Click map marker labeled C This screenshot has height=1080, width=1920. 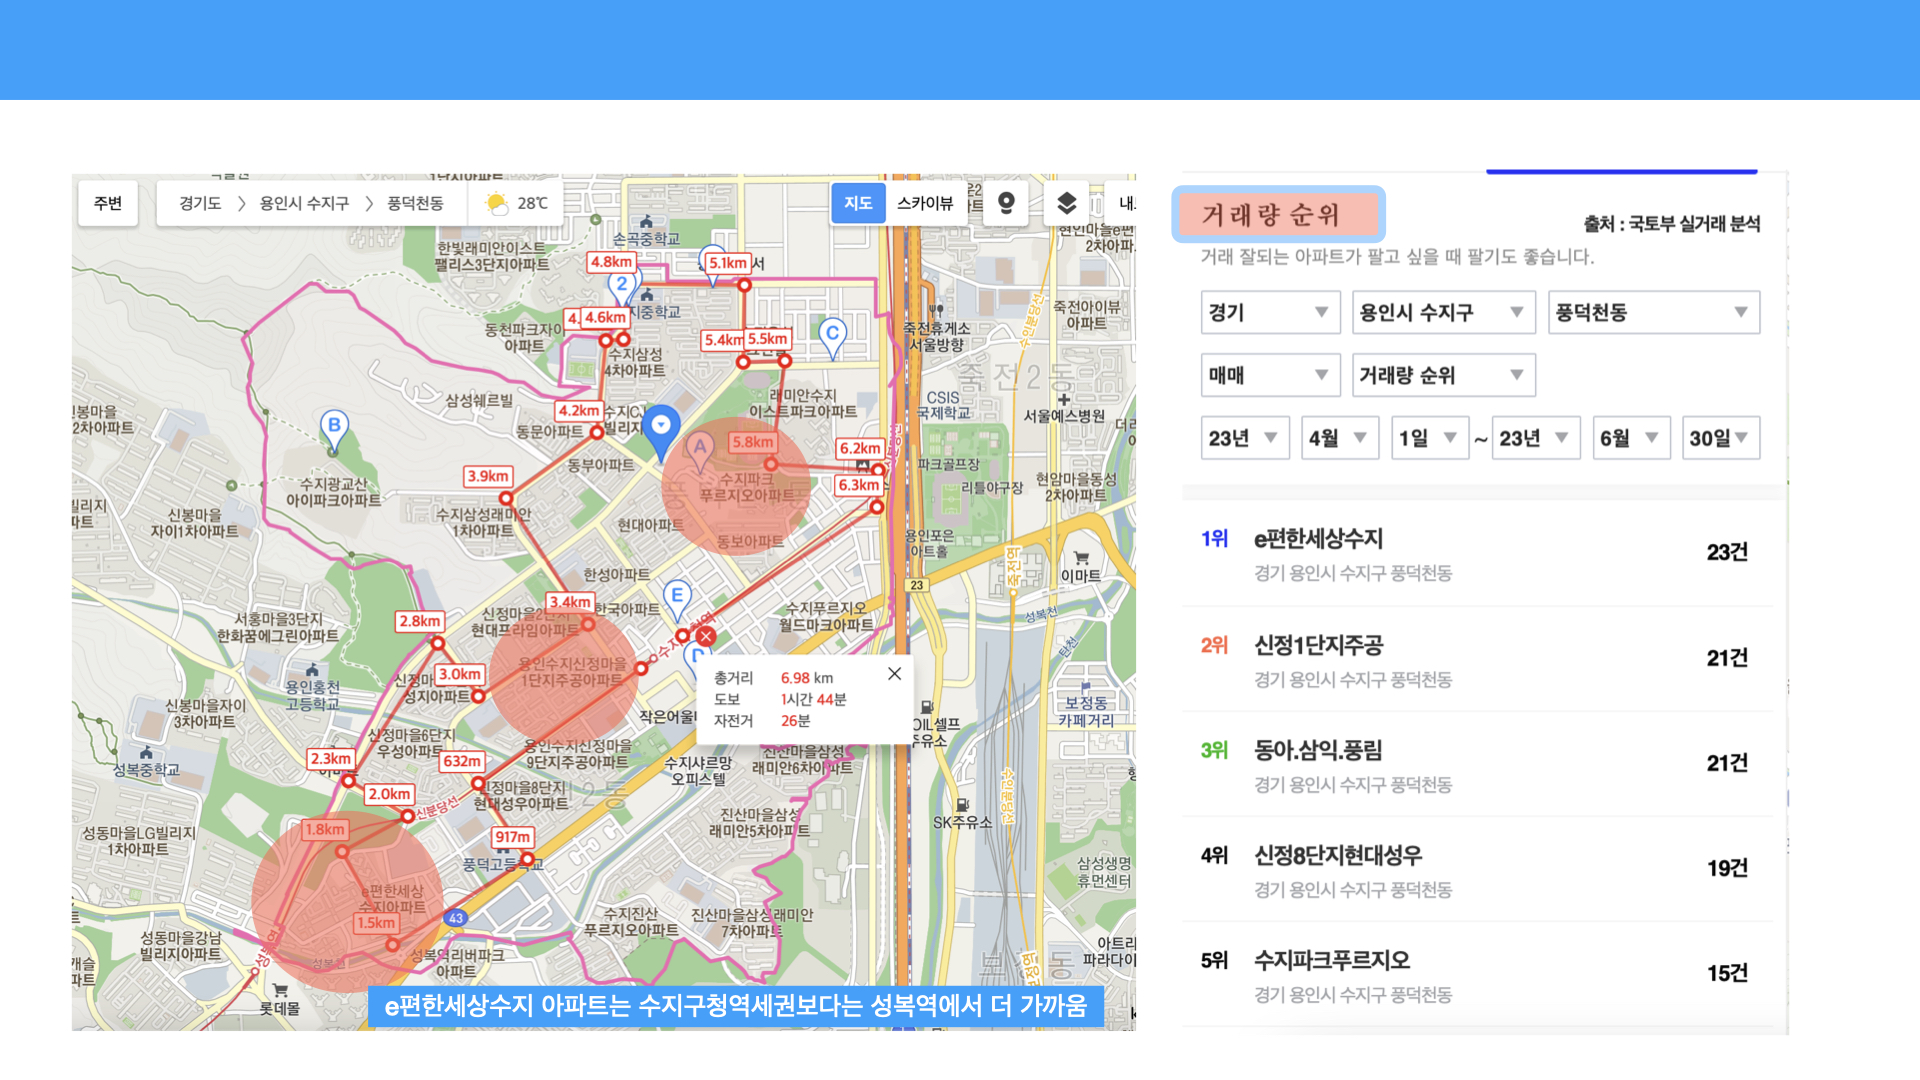click(832, 334)
